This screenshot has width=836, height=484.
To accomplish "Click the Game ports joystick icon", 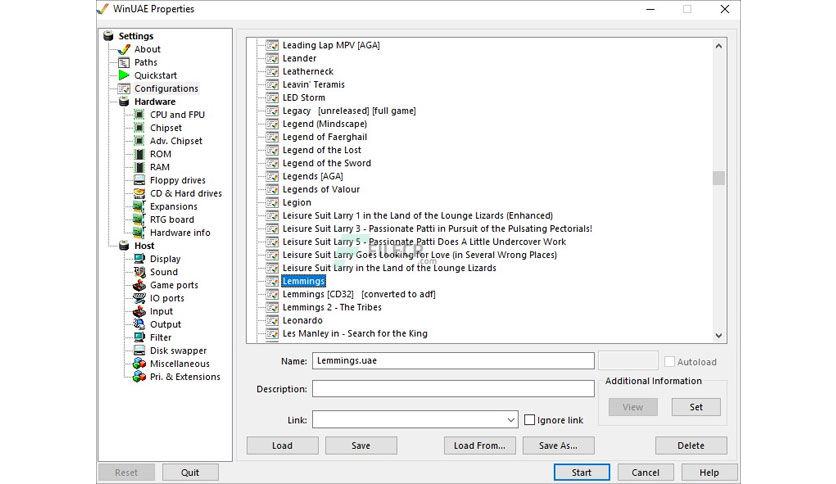I will [139, 285].
